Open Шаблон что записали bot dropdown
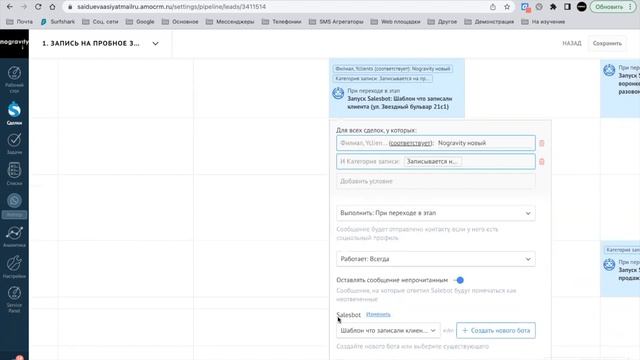Viewport: 640px width, 360px height. click(388, 331)
